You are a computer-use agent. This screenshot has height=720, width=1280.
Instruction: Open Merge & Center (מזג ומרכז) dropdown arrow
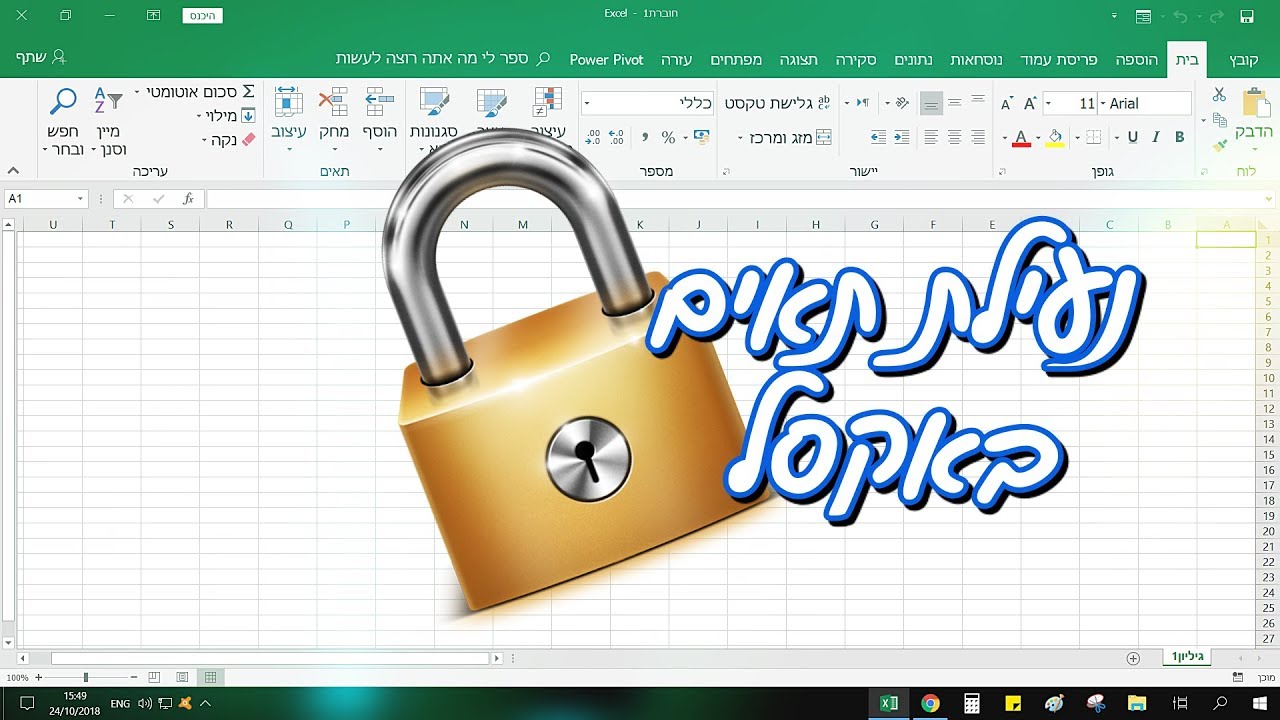point(742,137)
